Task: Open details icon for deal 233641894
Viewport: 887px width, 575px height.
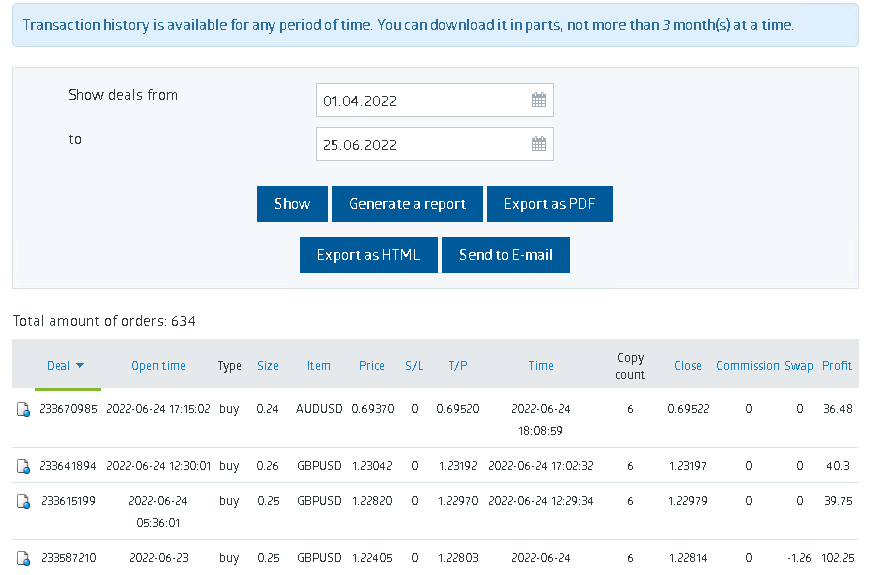Action: point(23,466)
